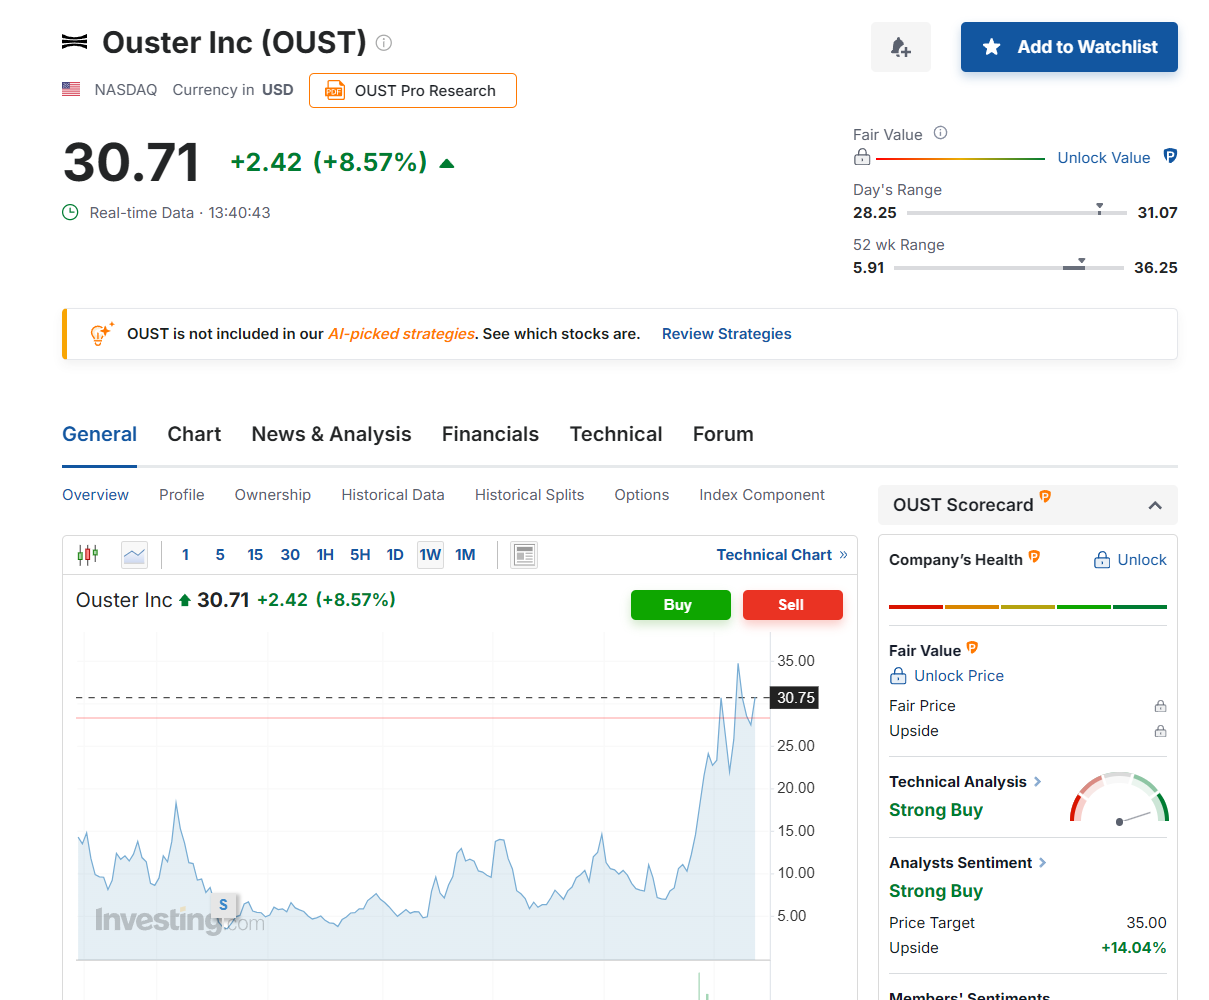This screenshot has height=1000, width=1209.
Task: Select the 1 minute chart interval
Action: 185,555
